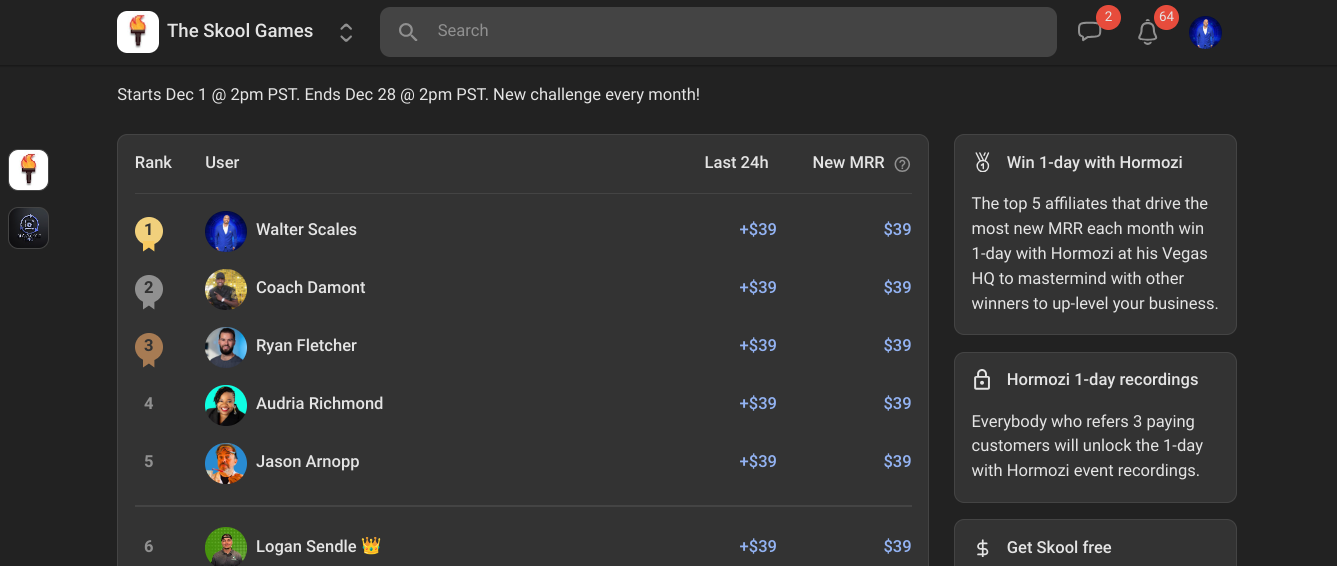Viewport: 1337px width, 566px height.
Task: Click Ryan Fletcher's avatar
Action: [x=226, y=346]
